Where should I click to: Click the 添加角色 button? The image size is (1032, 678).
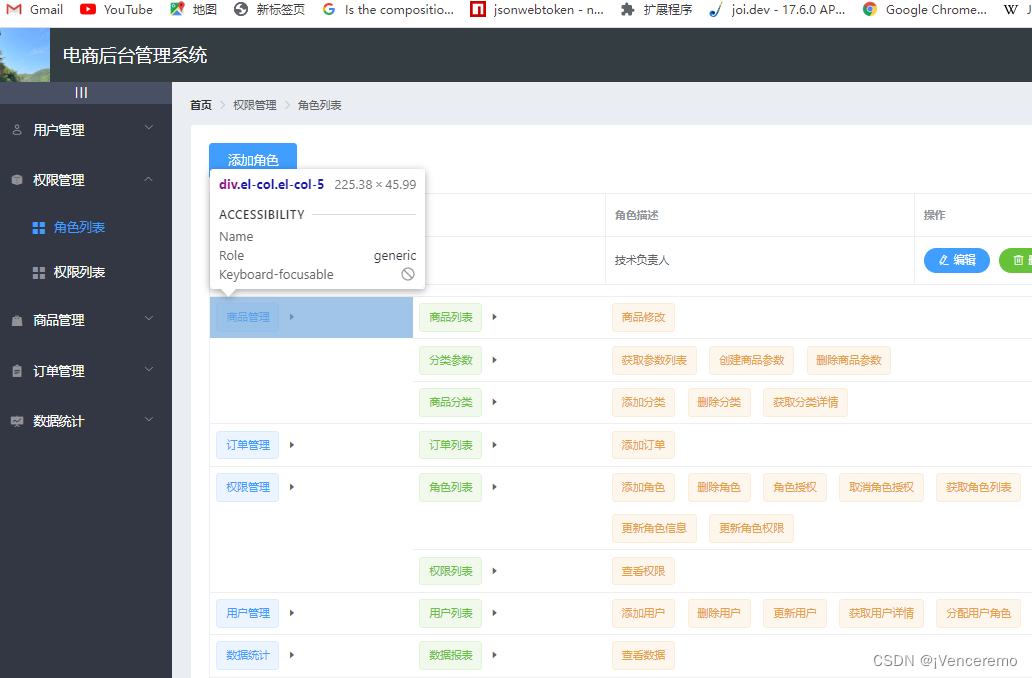252,158
